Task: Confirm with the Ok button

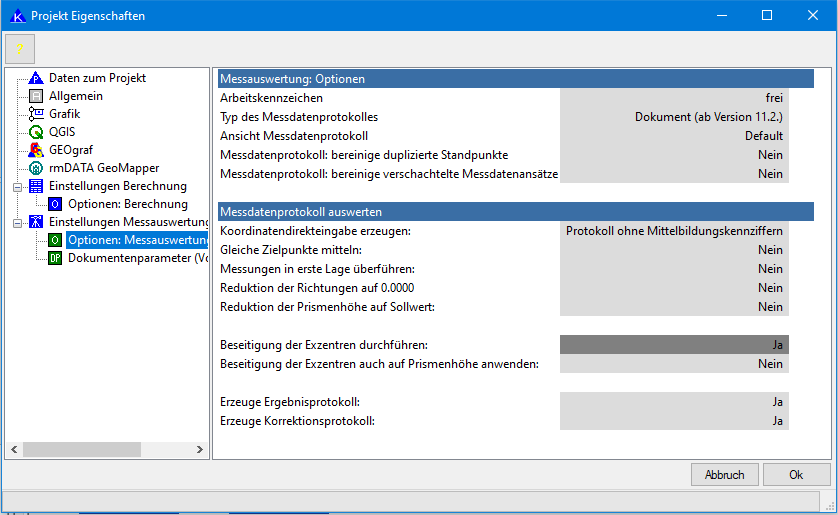Action: coord(796,475)
